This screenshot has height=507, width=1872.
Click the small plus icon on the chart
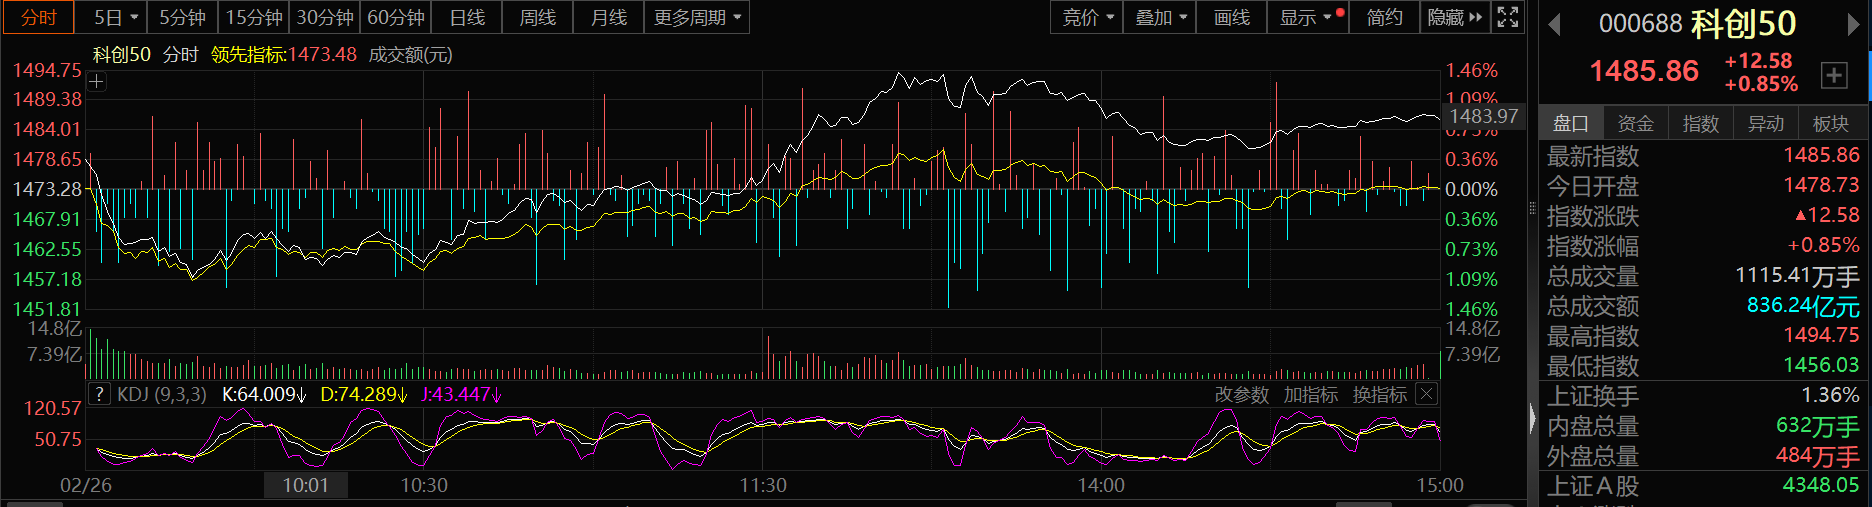97,82
